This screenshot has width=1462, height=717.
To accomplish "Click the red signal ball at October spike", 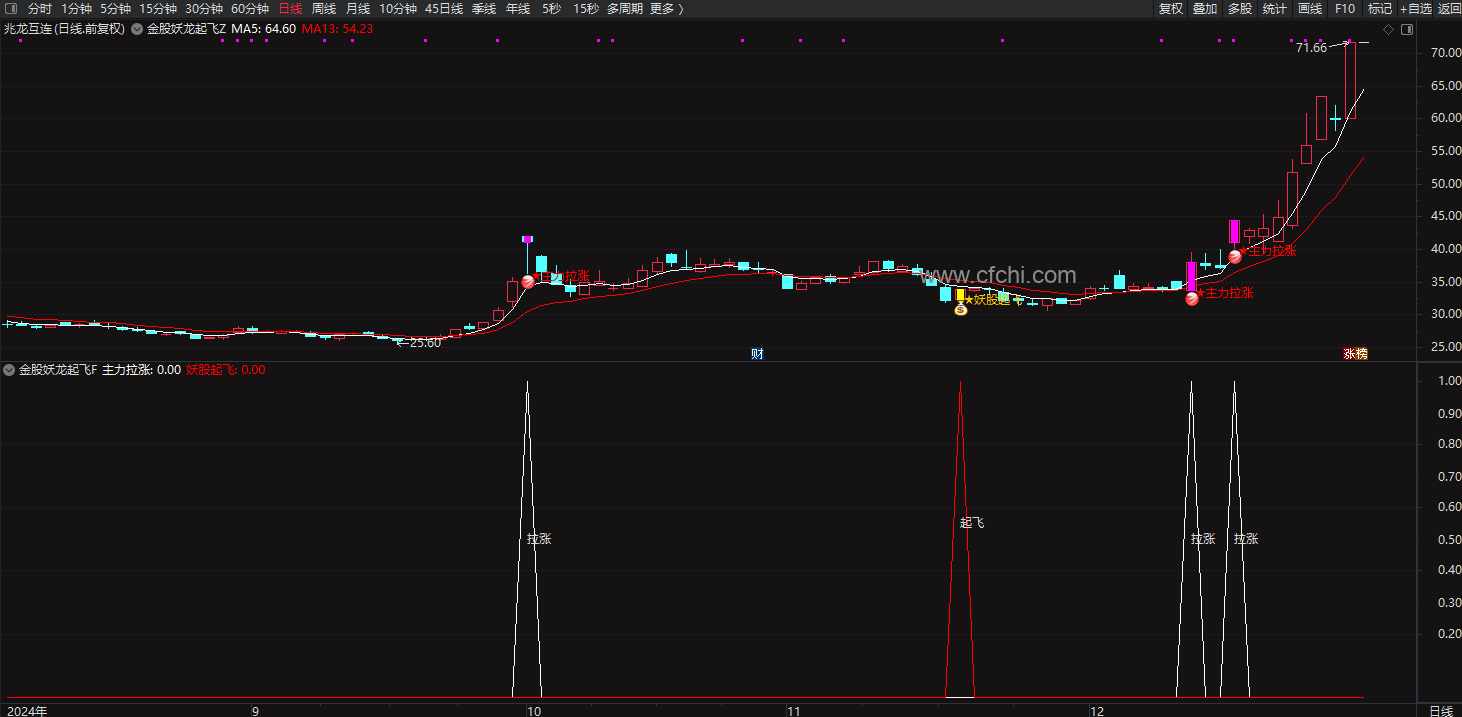I will pos(528,282).
